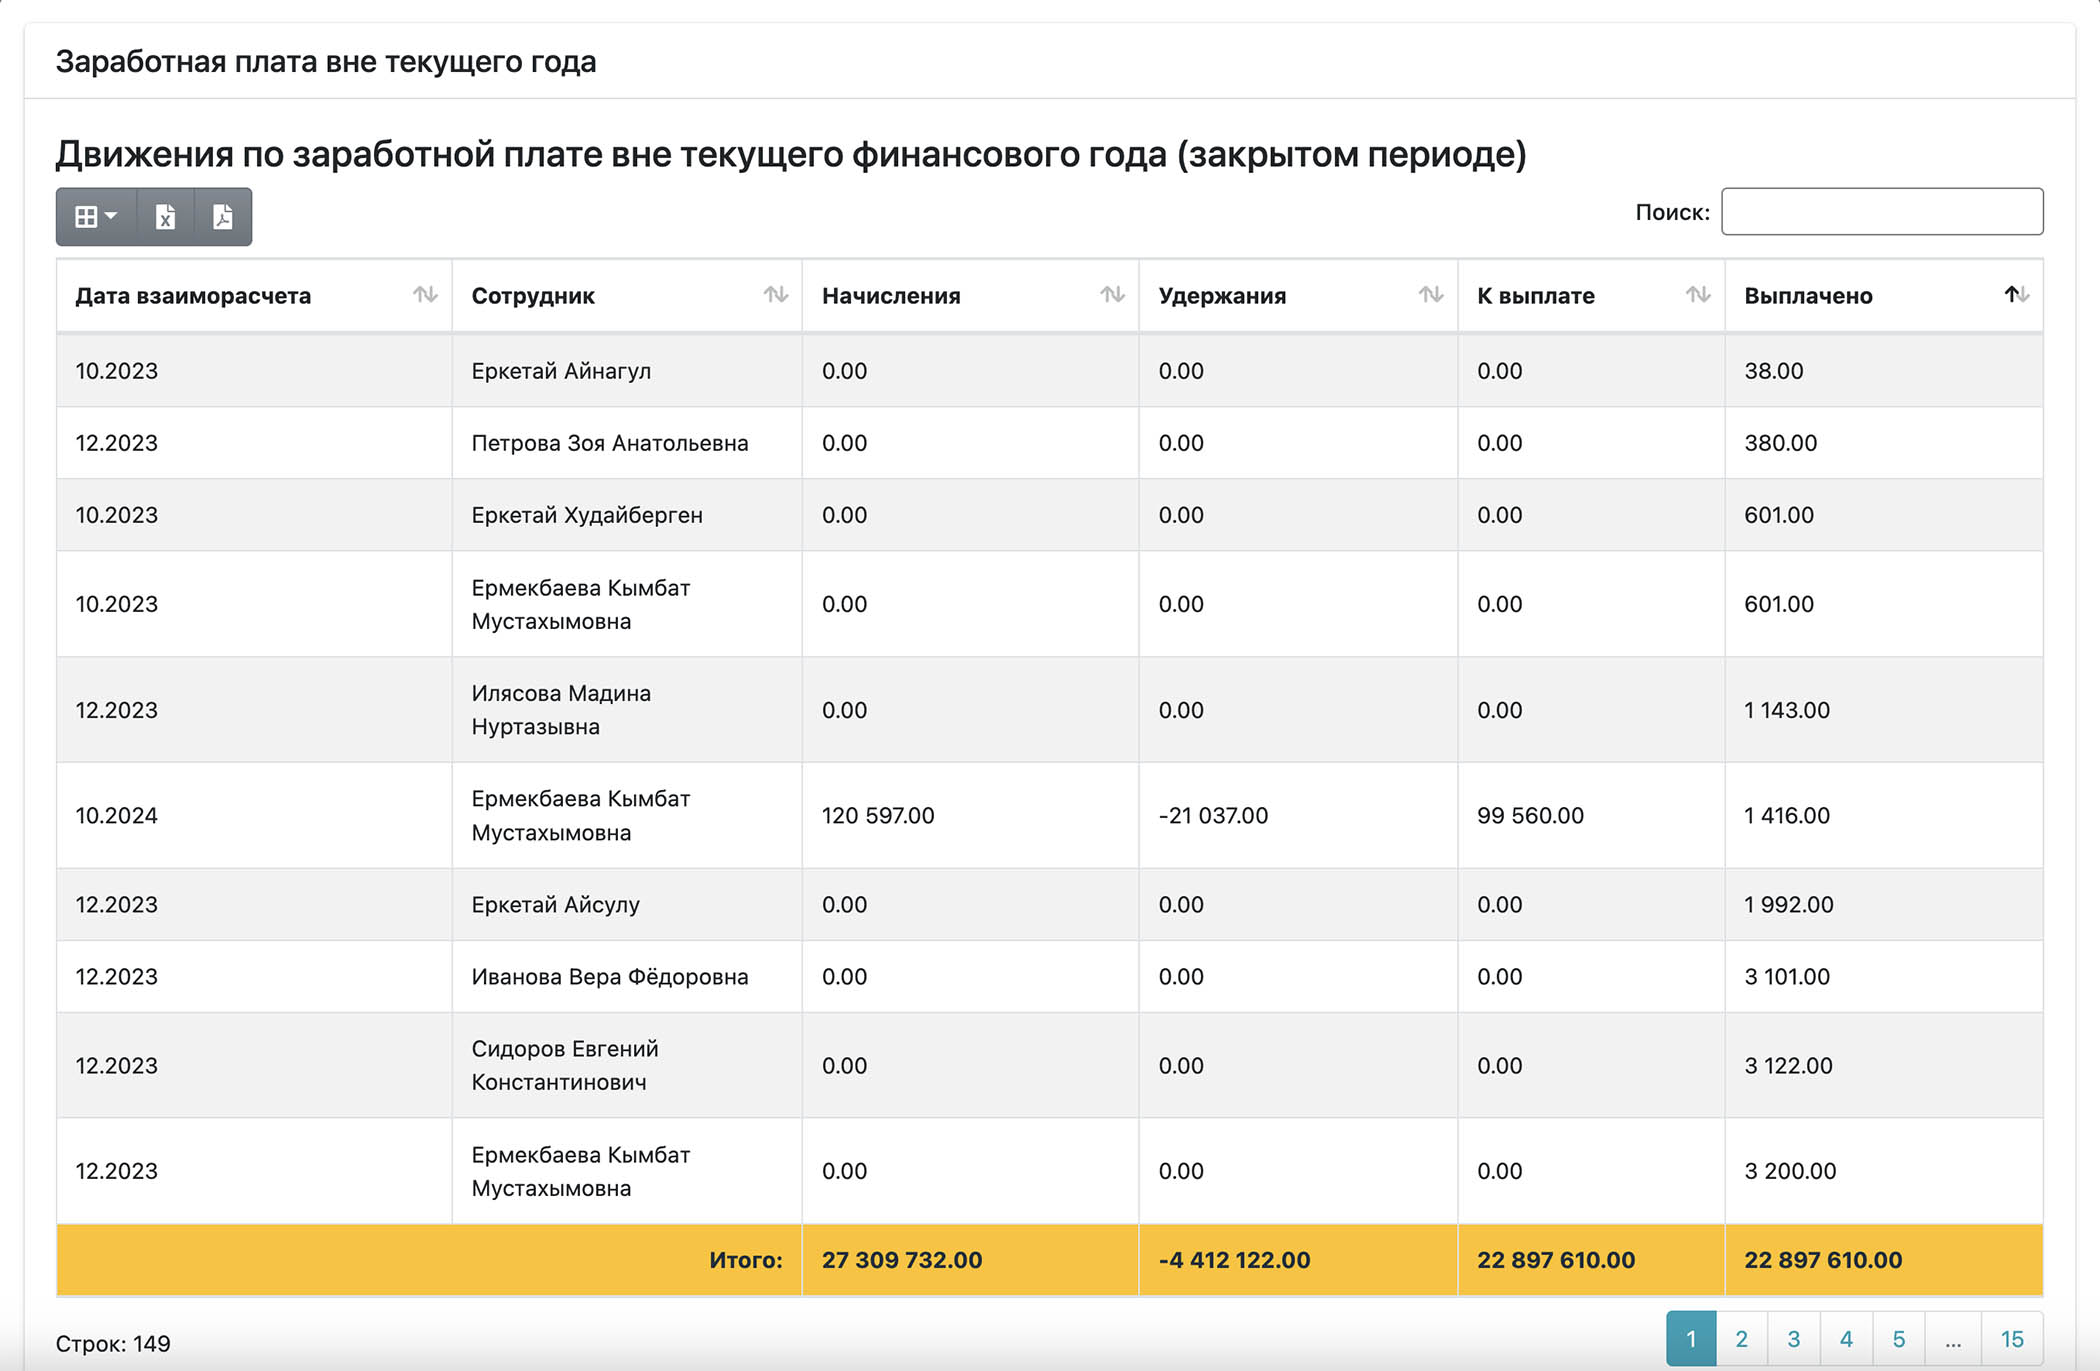Image resolution: width=2100 pixels, height=1371 pixels.
Task: Jump to page 5 in pagination
Action: point(1898,1339)
